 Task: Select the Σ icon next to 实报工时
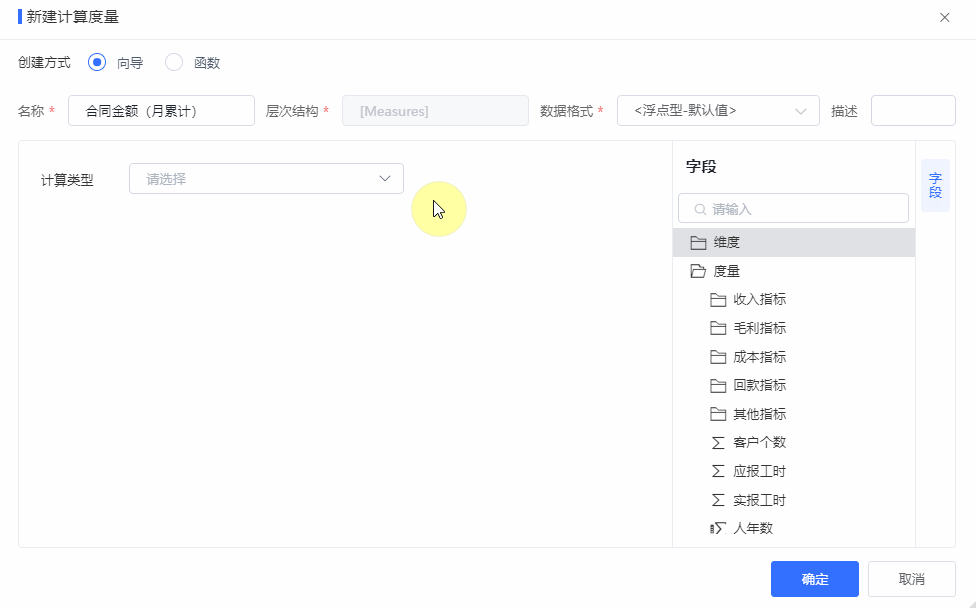(716, 500)
